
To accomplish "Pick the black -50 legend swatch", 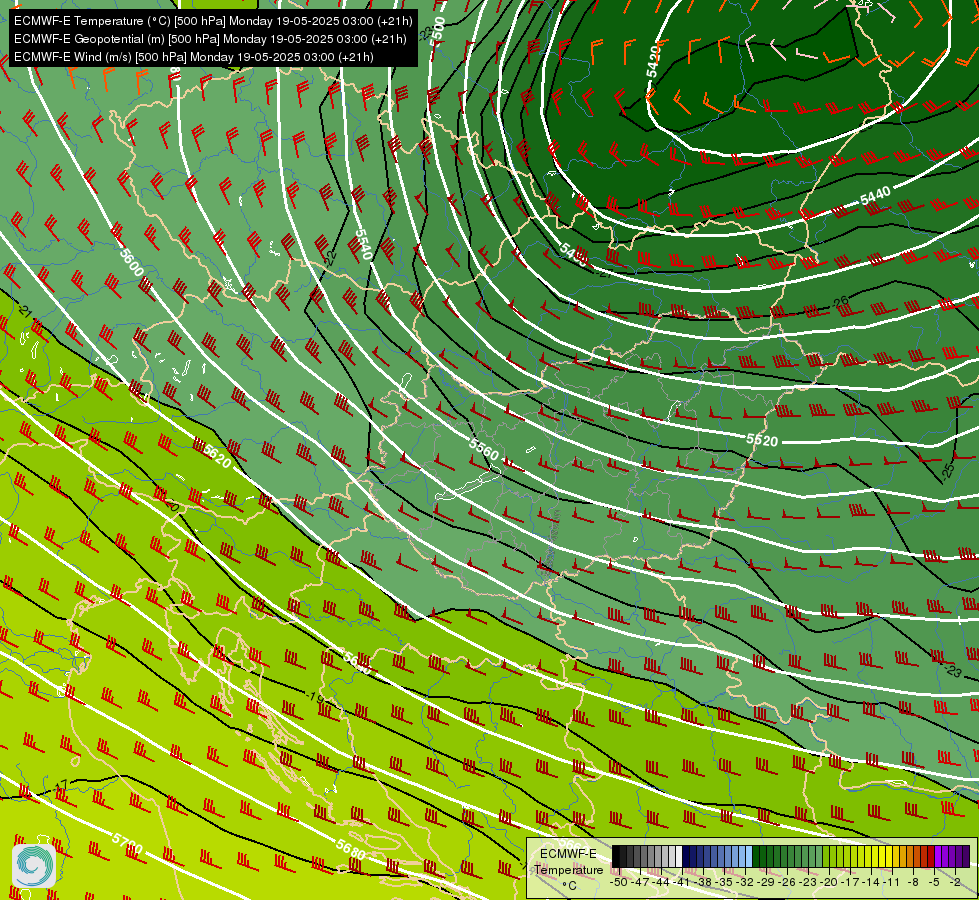I will tap(616, 856).
